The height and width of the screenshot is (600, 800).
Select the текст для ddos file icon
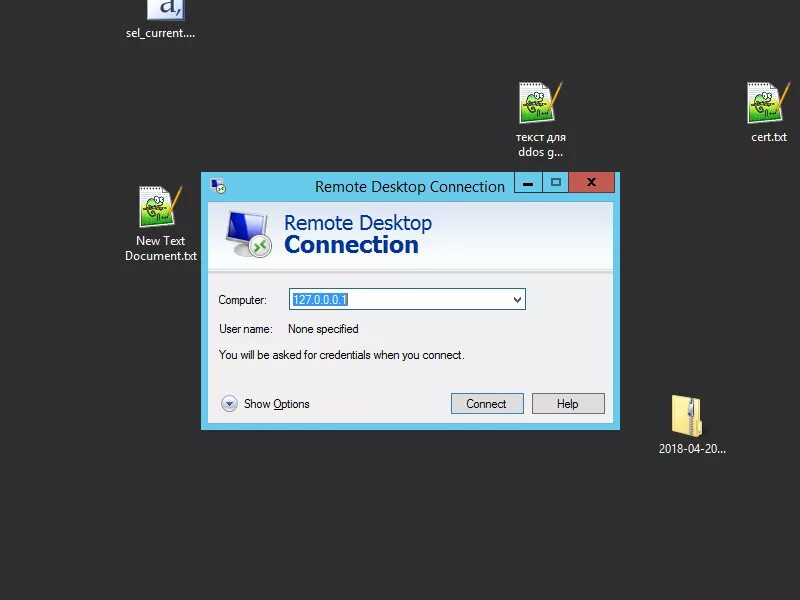(x=540, y=103)
